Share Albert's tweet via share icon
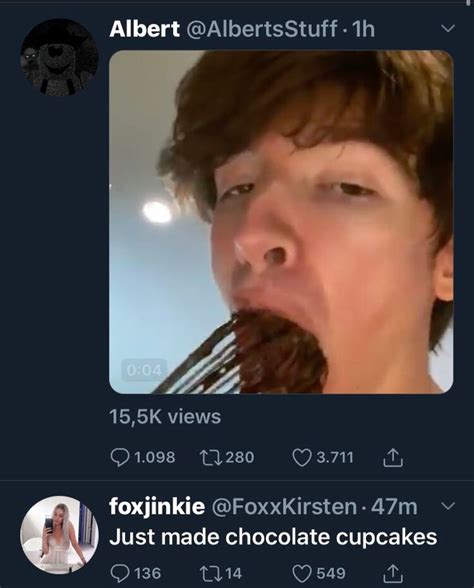 click(x=393, y=457)
